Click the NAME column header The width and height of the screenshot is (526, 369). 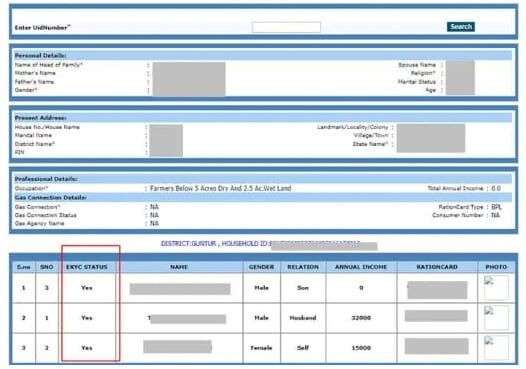pos(179,267)
